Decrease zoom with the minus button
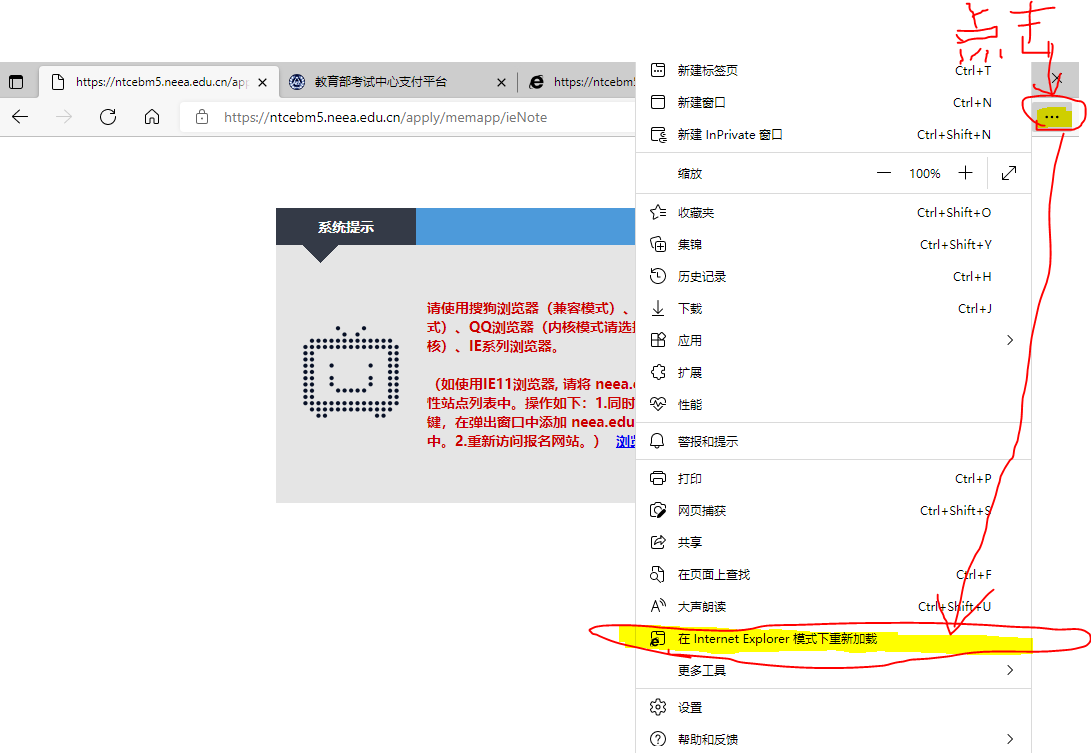 (884, 173)
